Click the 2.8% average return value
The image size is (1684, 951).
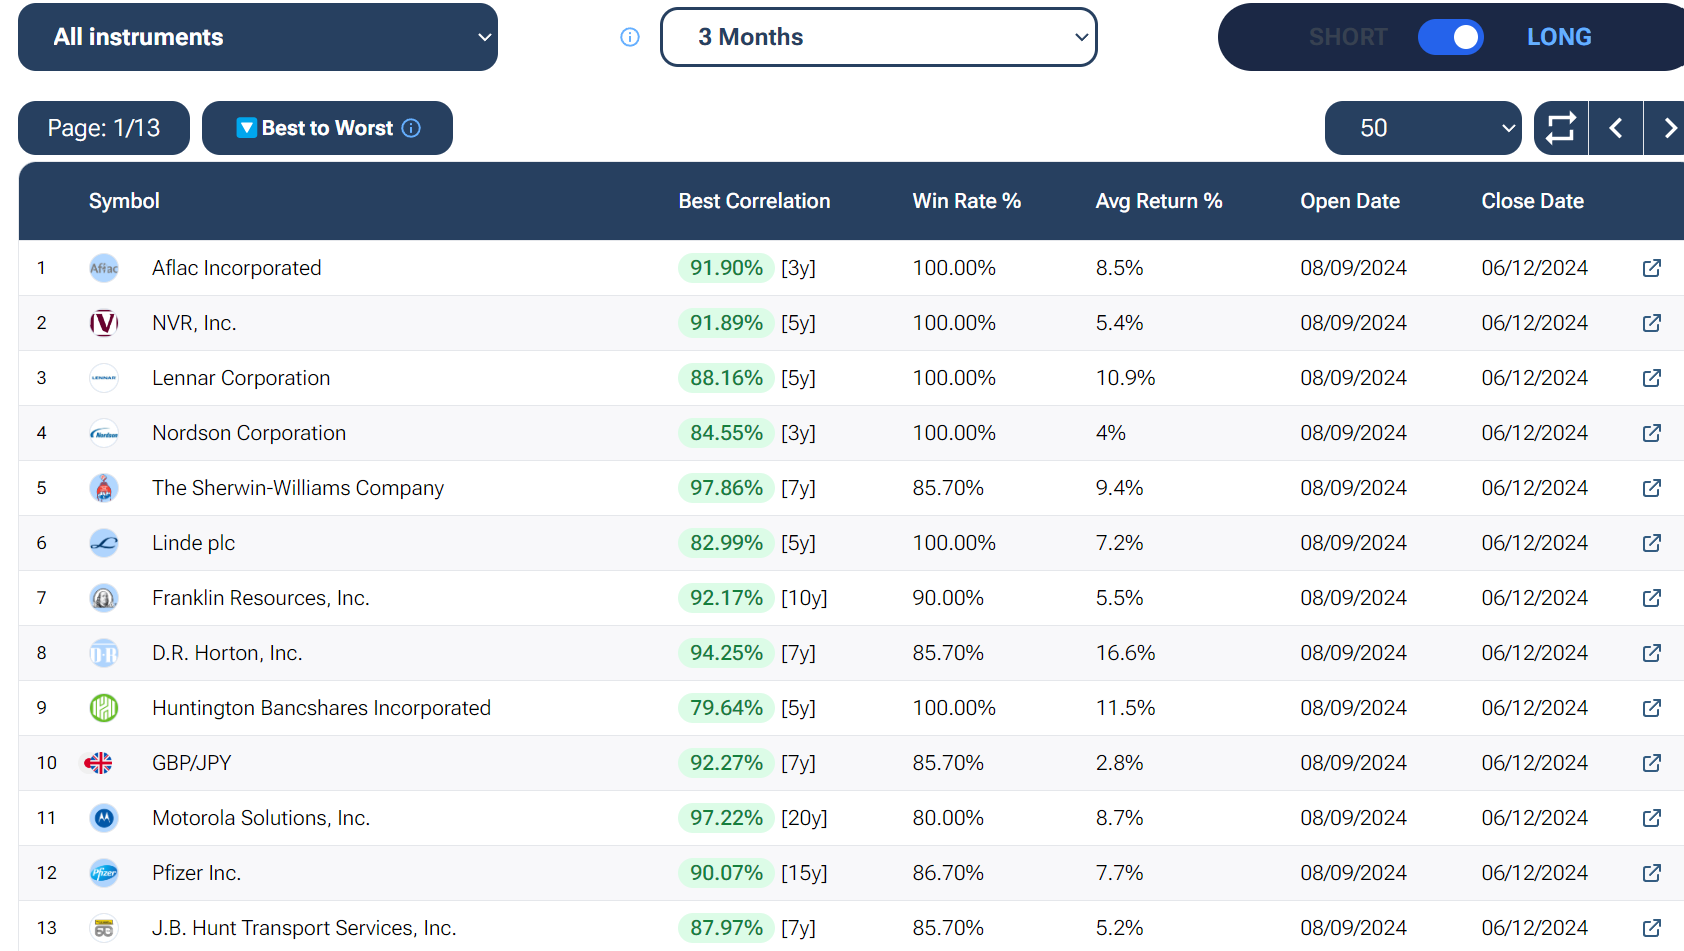click(1119, 763)
